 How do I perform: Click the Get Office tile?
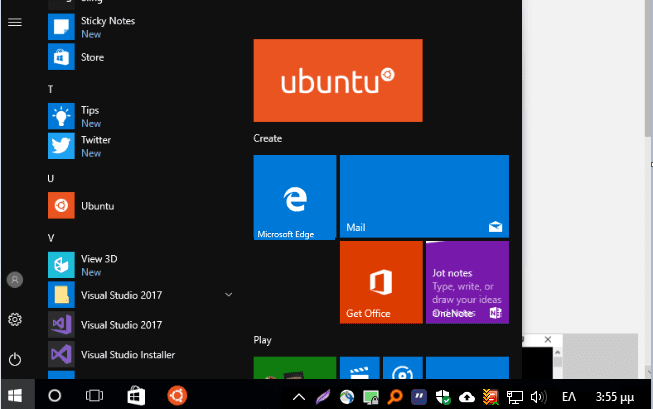coord(381,282)
